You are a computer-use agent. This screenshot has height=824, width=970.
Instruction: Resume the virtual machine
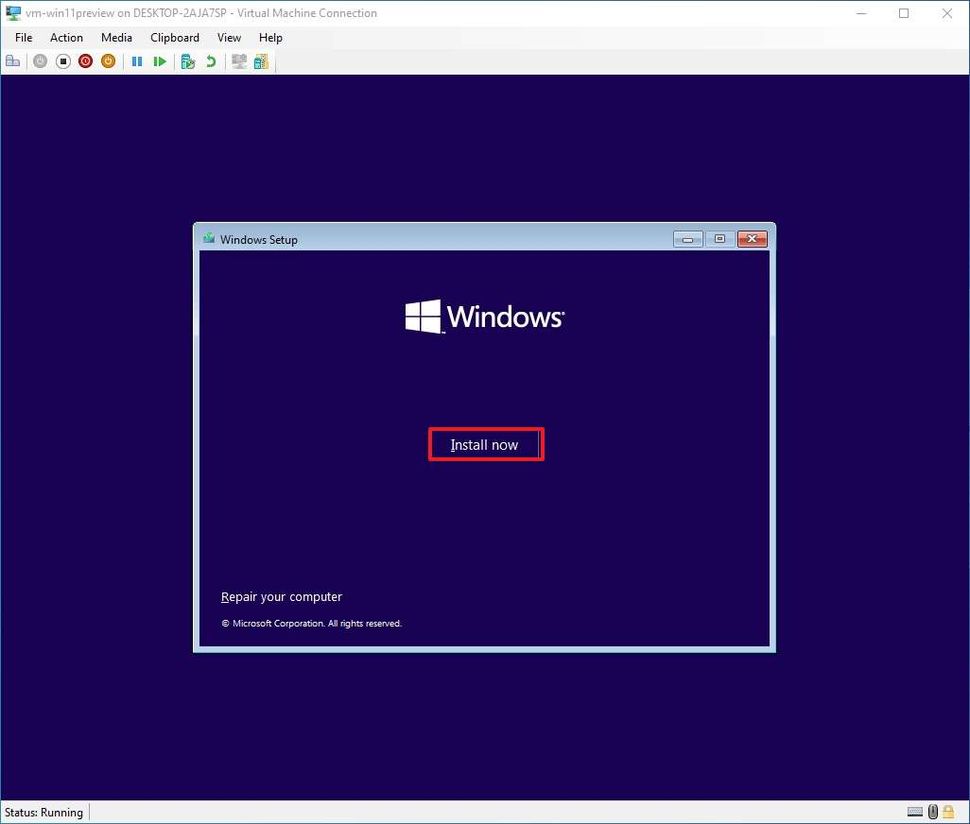pyautogui.click(x=160, y=61)
